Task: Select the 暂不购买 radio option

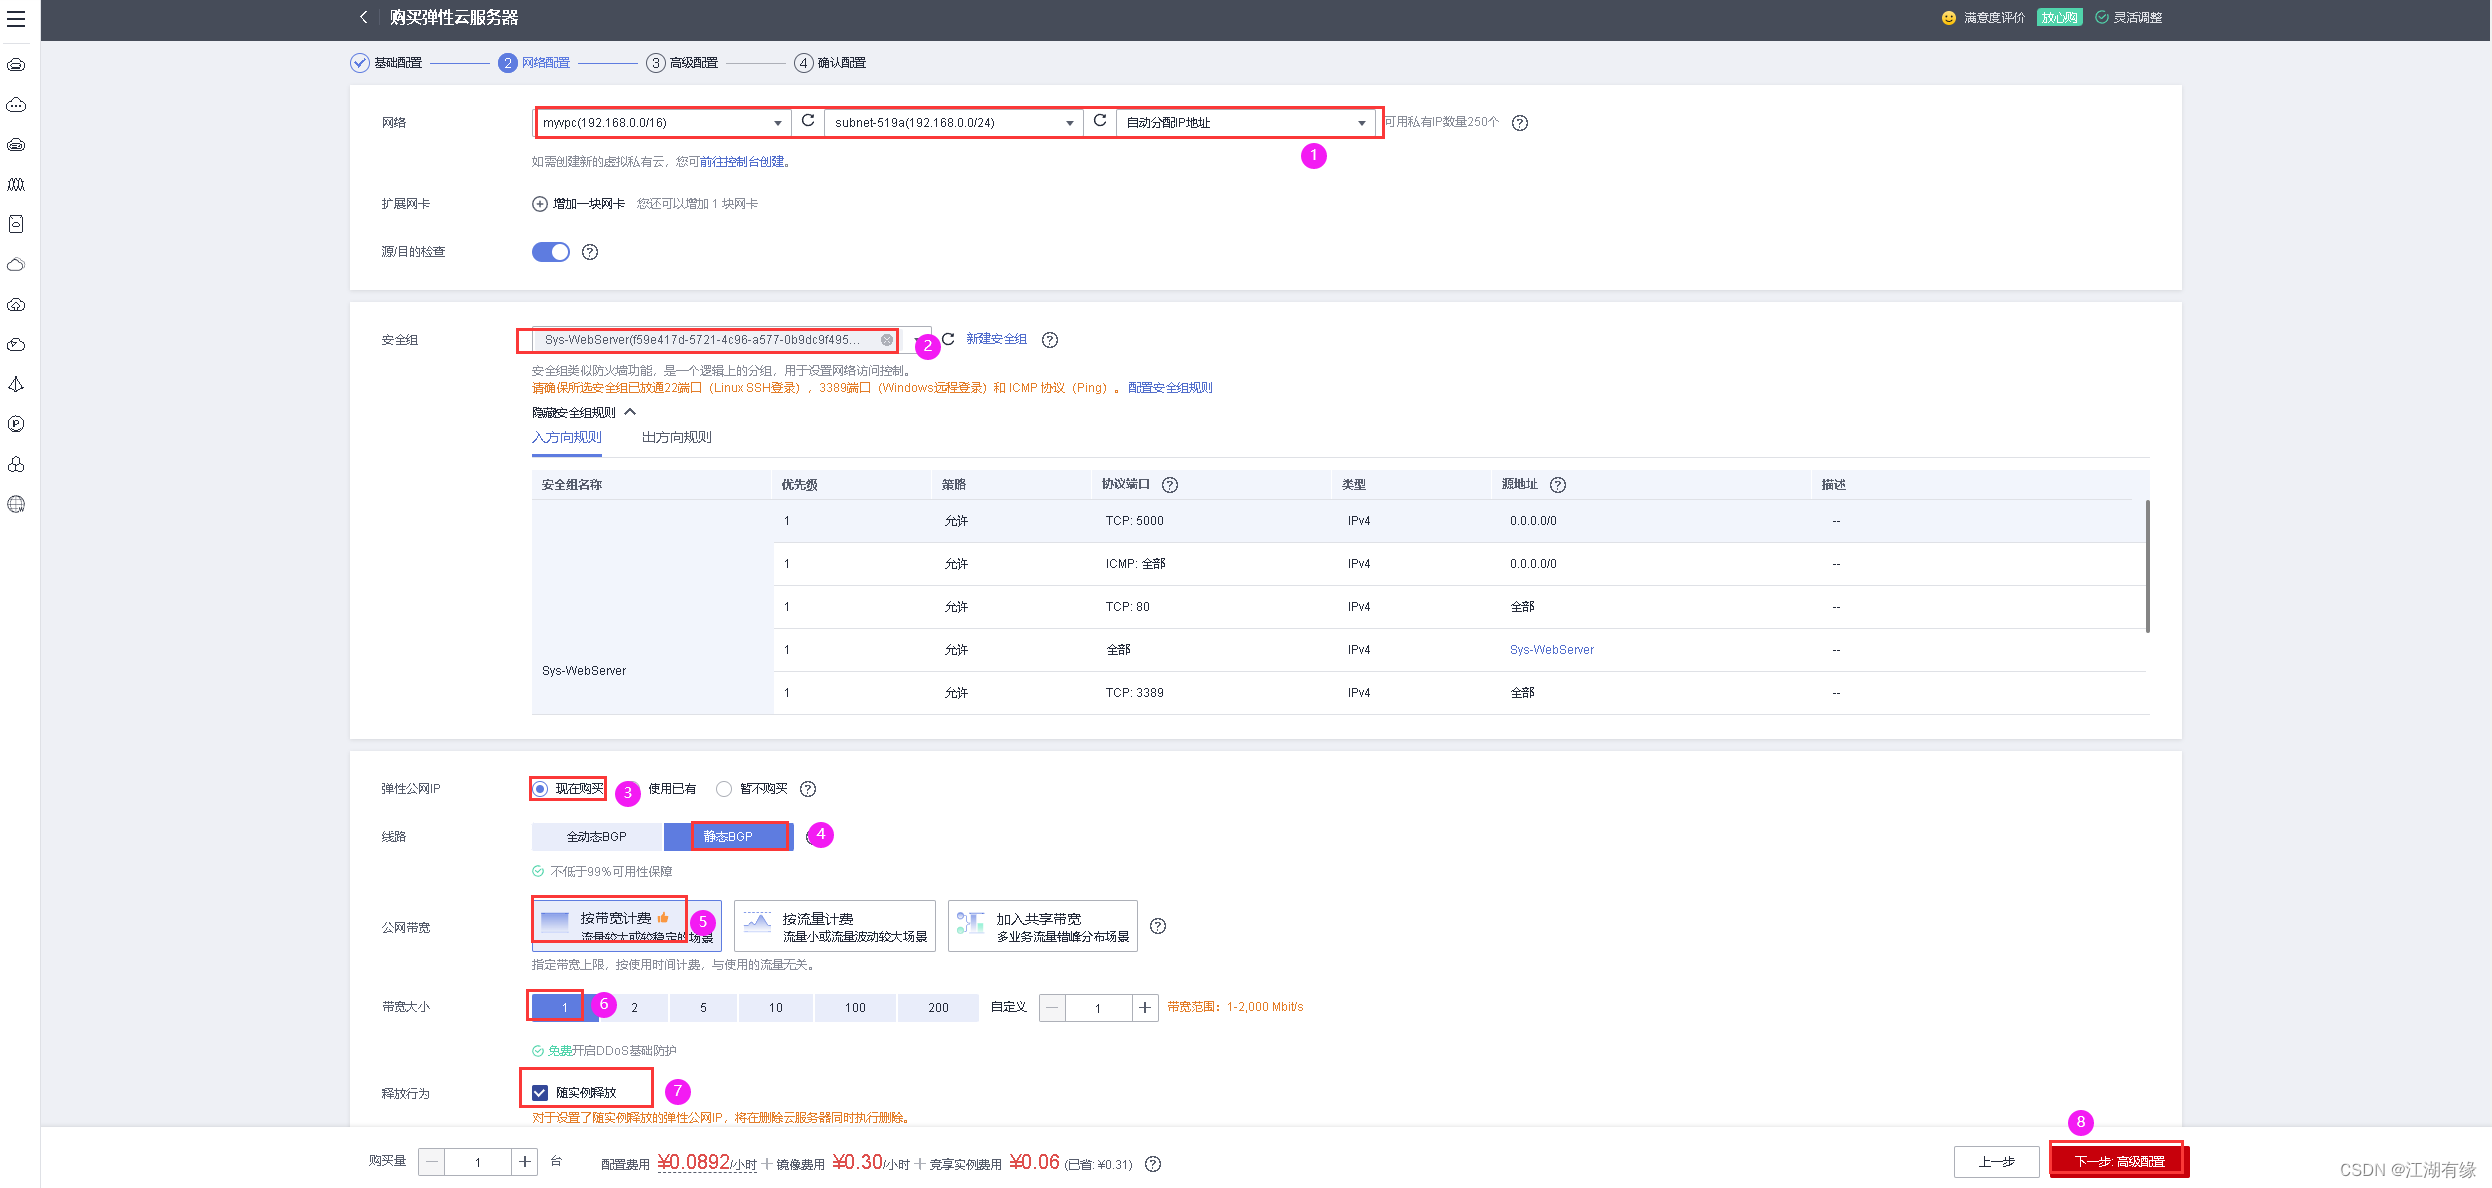Action: pos(725,789)
